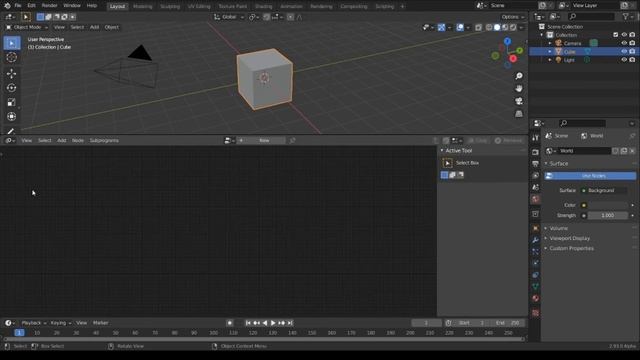Screen dimensions: 640x360
Task: Click the Blender logo menu icon
Action: point(7,6)
